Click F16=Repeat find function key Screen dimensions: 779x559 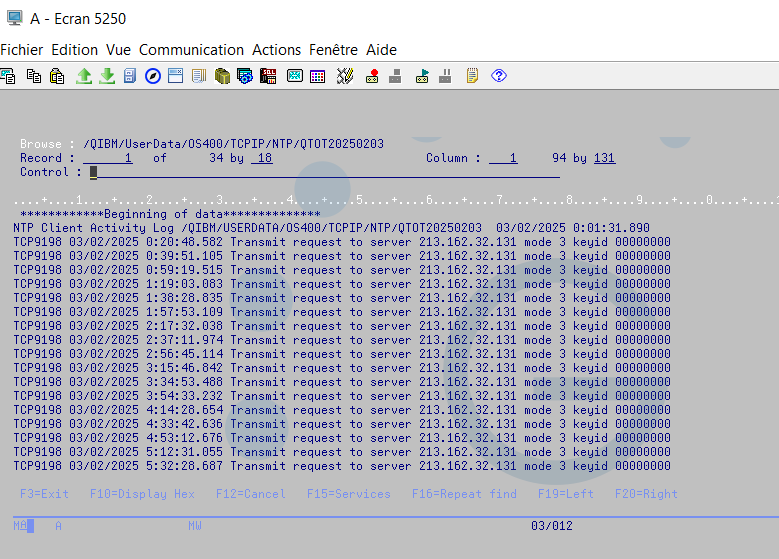tap(464, 494)
